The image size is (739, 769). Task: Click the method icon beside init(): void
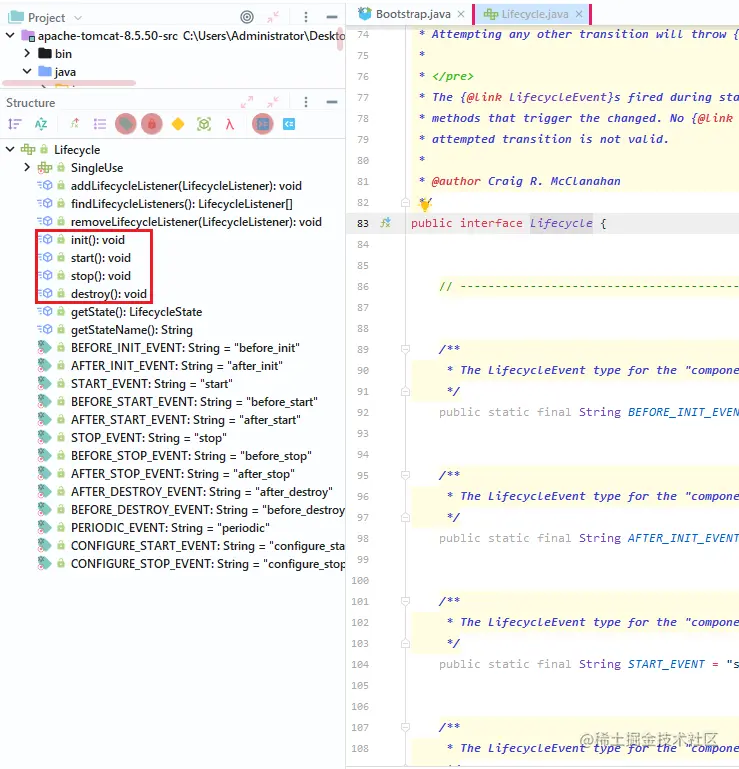pyautogui.click(x=45, y=239)
